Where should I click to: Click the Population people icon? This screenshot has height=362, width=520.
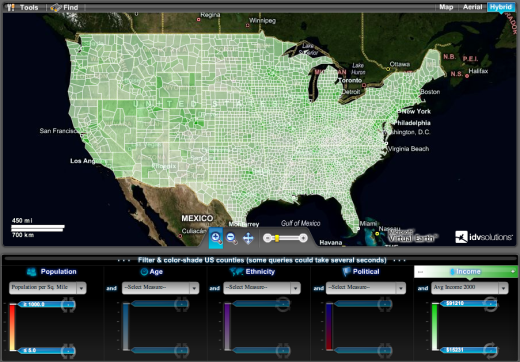click(32, 272)
